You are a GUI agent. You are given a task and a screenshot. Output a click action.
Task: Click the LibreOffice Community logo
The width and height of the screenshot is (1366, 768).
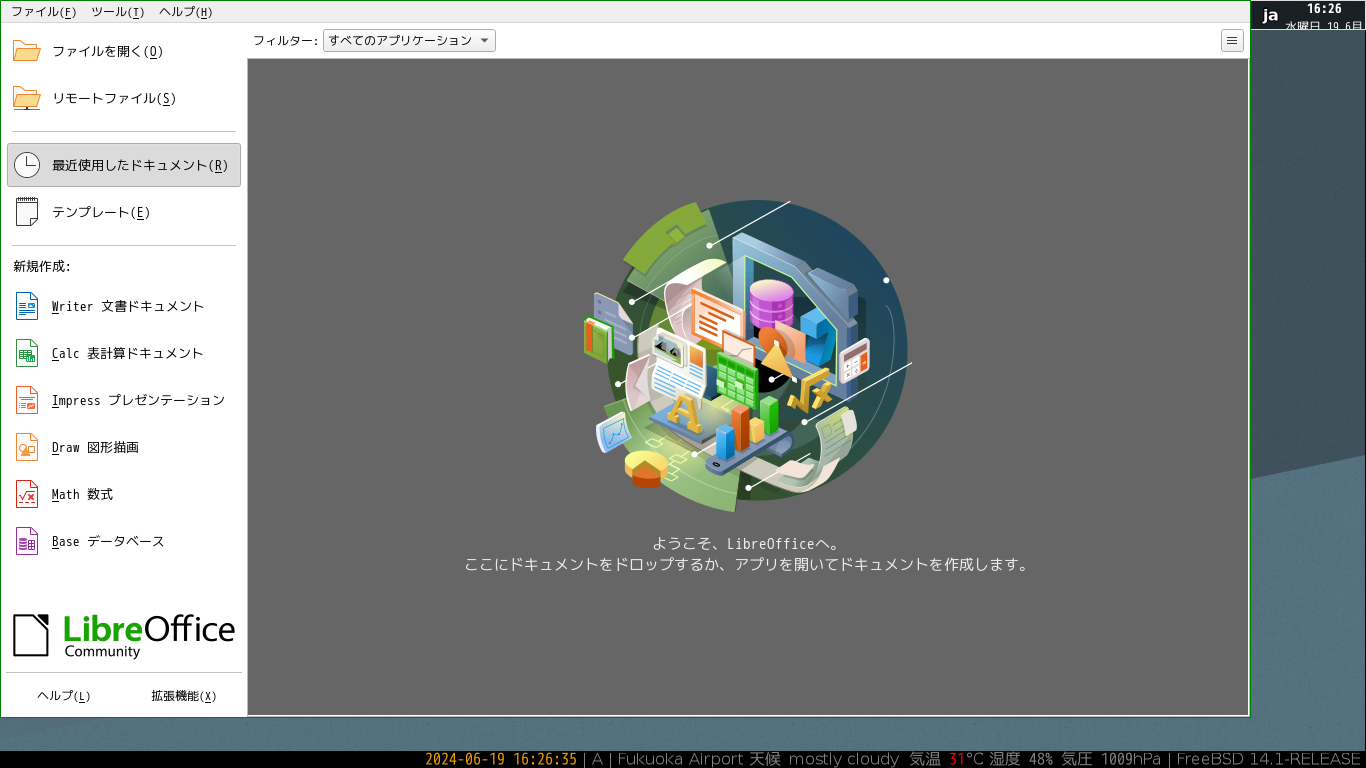[x=124, y=635]
